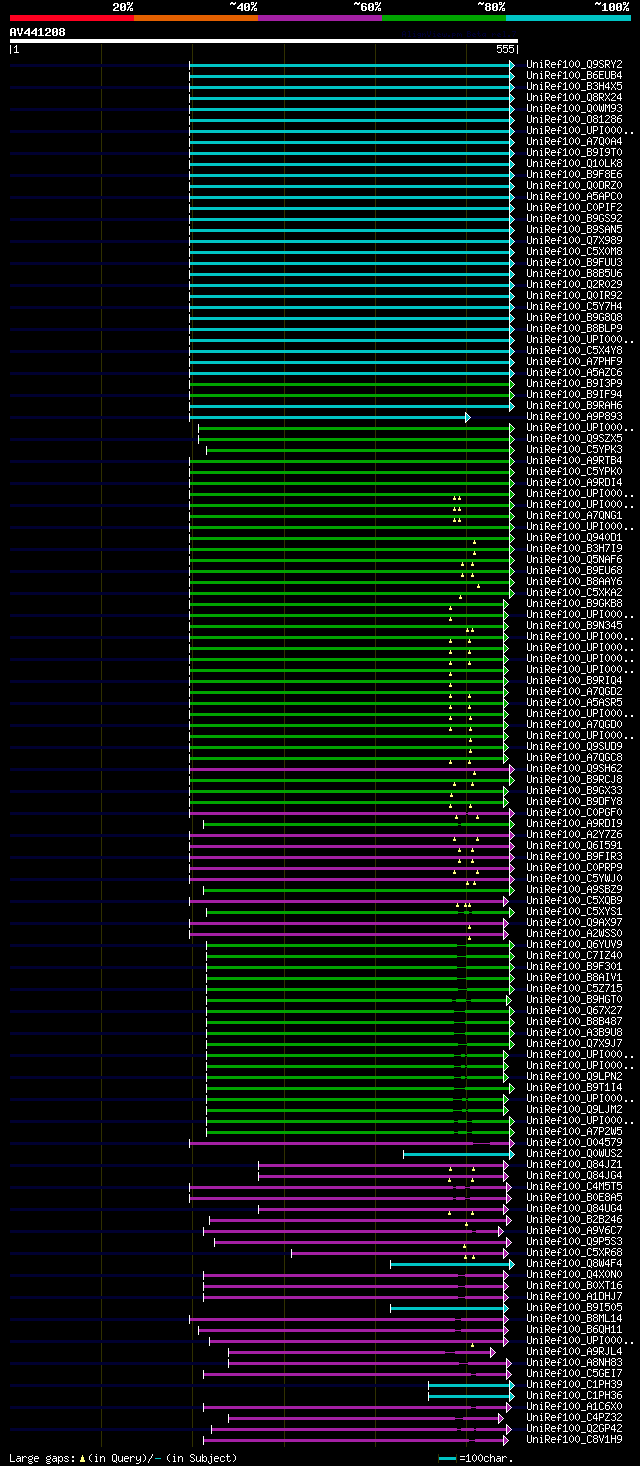Open hit UniRef100_B3H4X5
Image resolution: width=640 pixels, height=1466 pixels.
574,86
